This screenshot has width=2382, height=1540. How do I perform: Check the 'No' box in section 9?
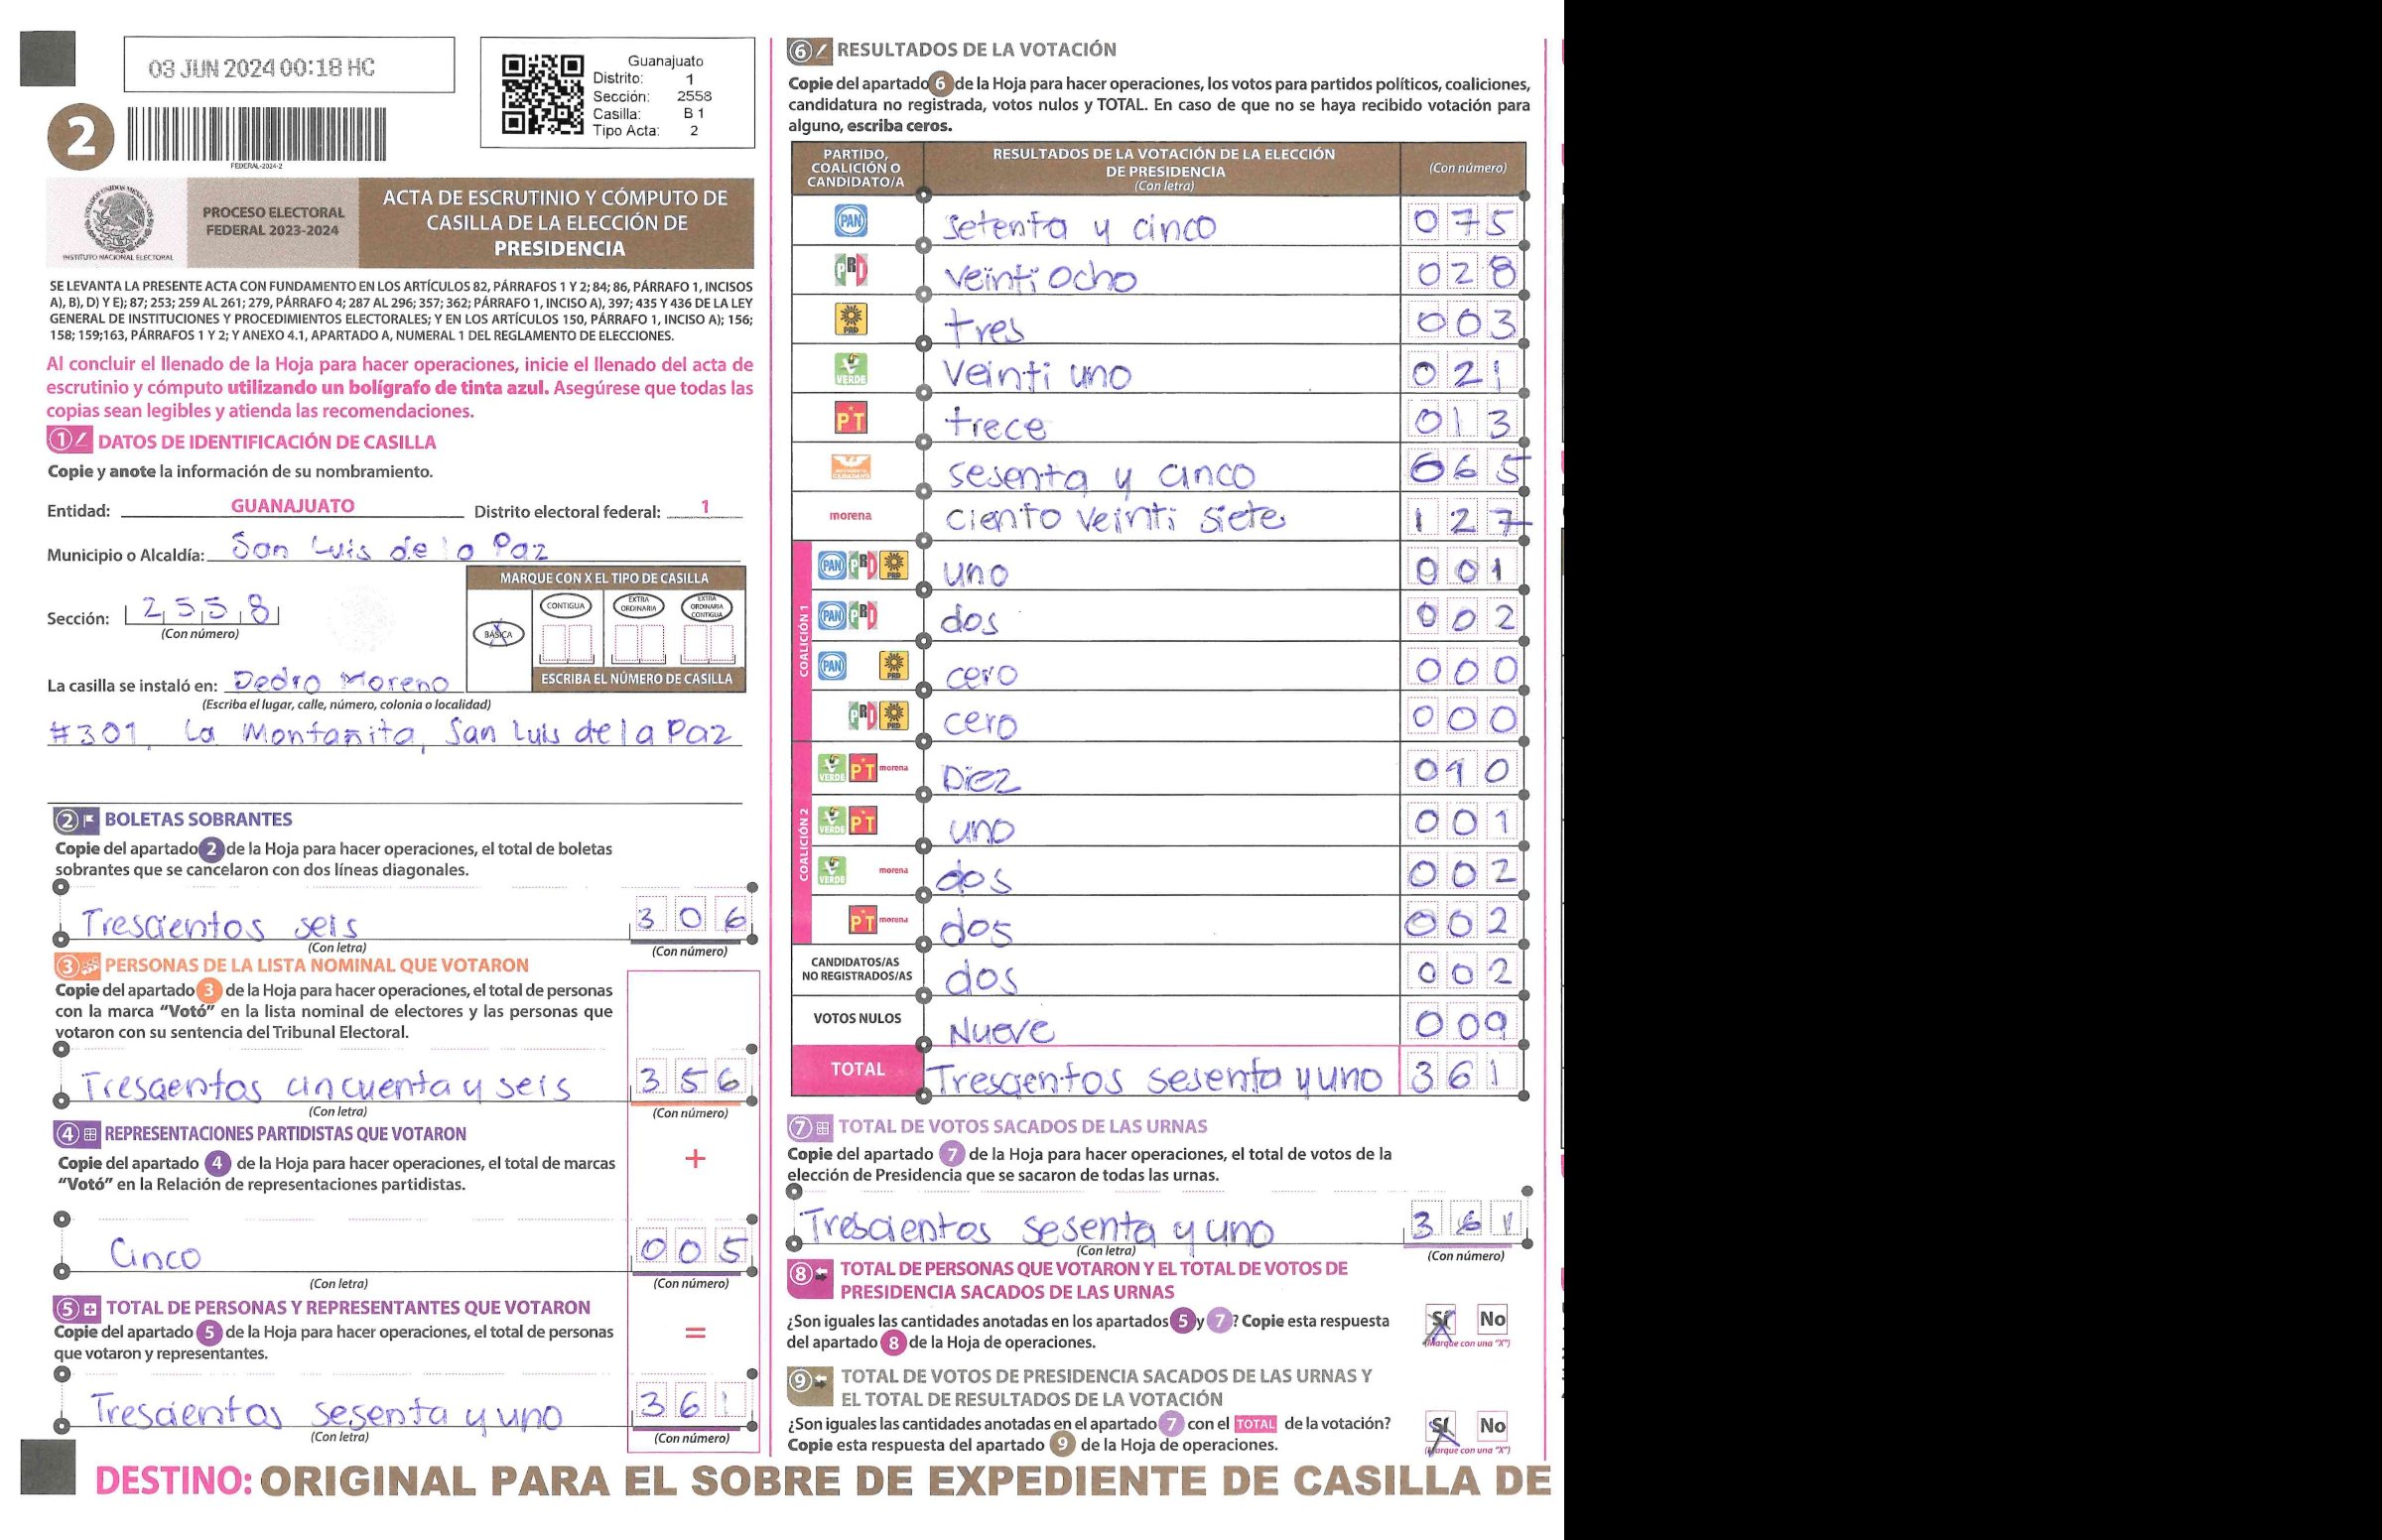[x=1492, y=1426]
